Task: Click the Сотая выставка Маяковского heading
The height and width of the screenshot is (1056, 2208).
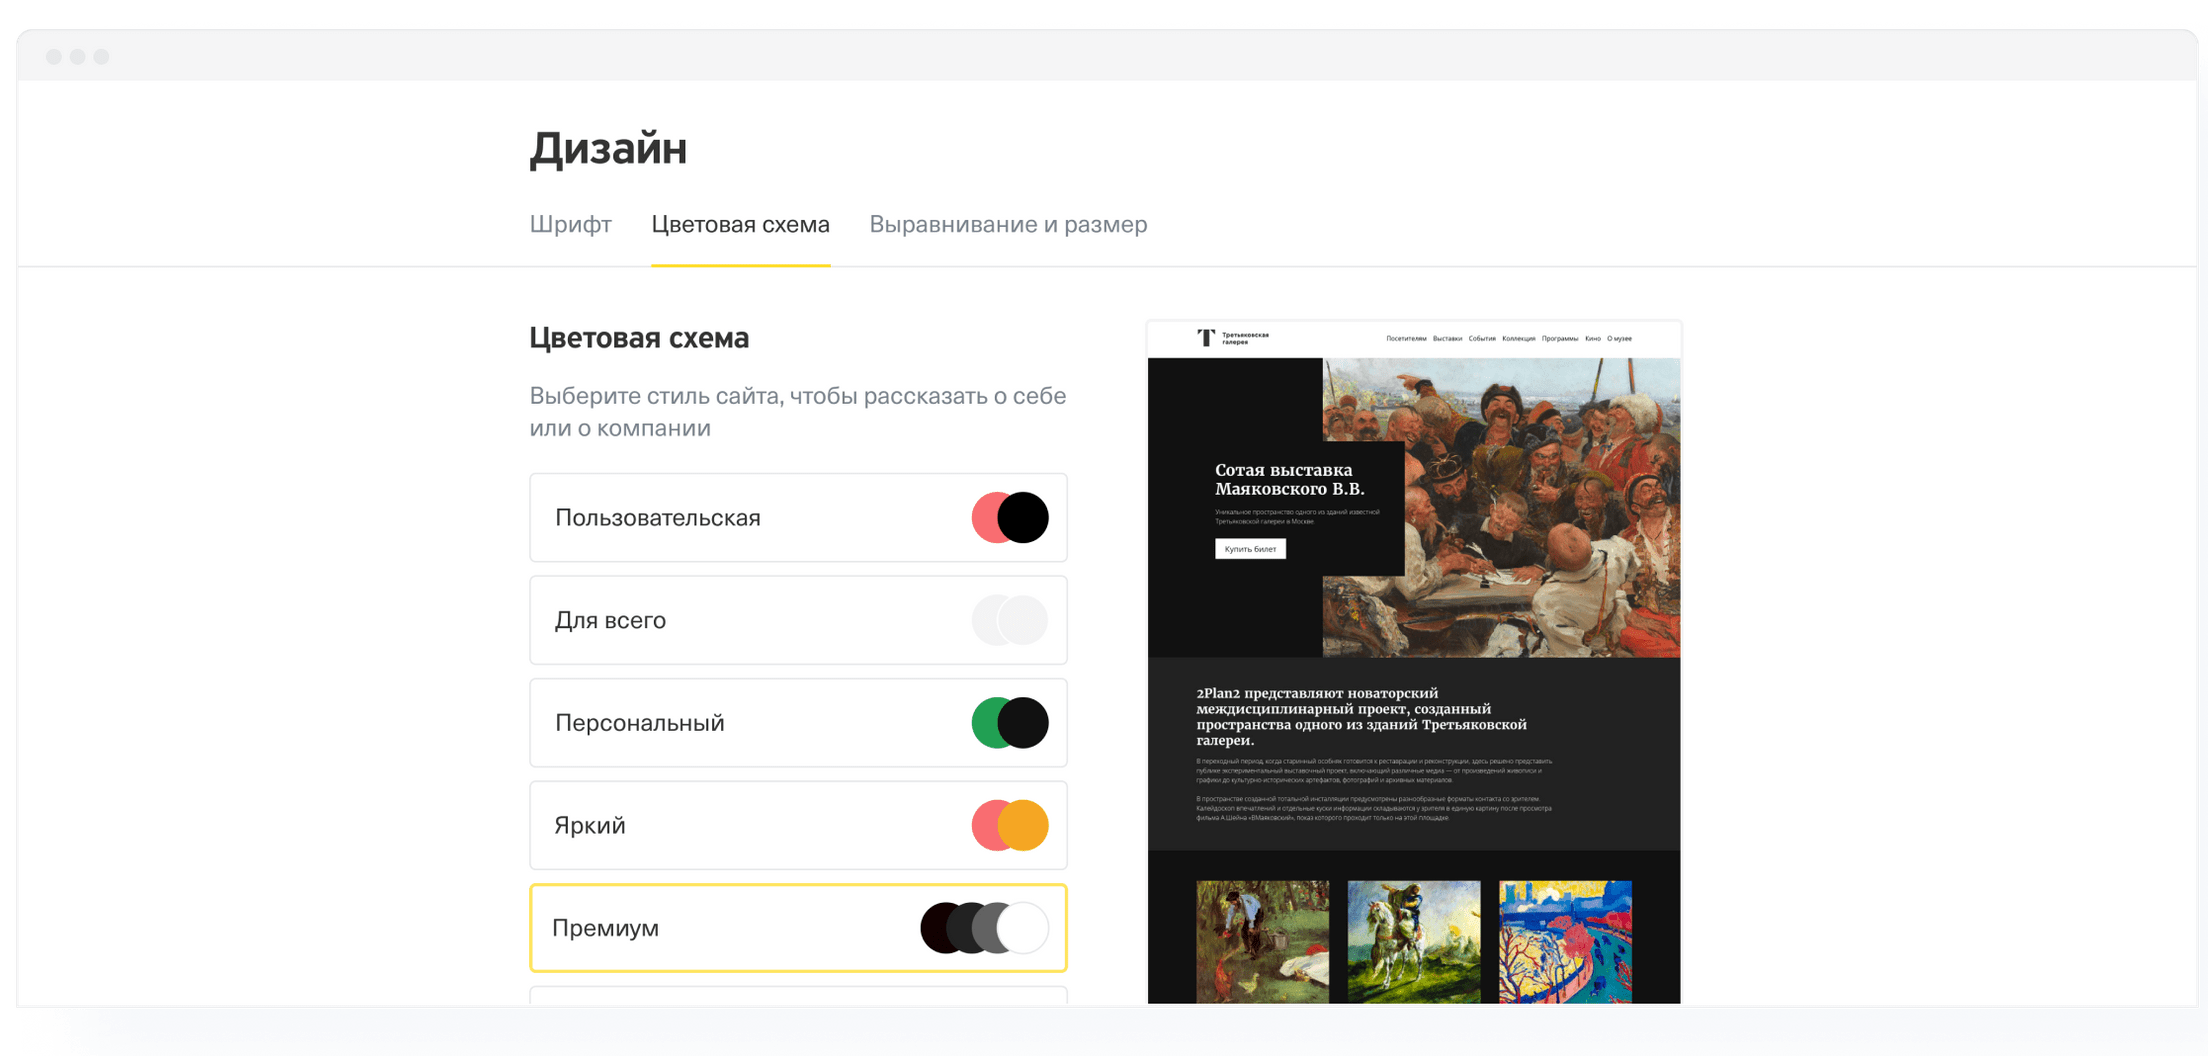Action: point(1290,479)
